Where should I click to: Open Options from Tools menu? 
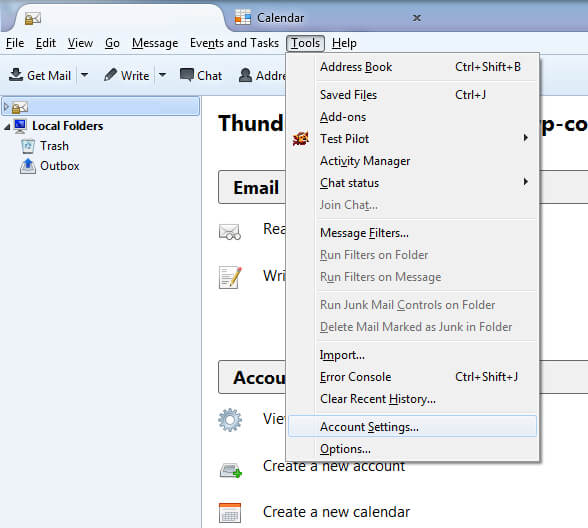click(x=412, y=448)
